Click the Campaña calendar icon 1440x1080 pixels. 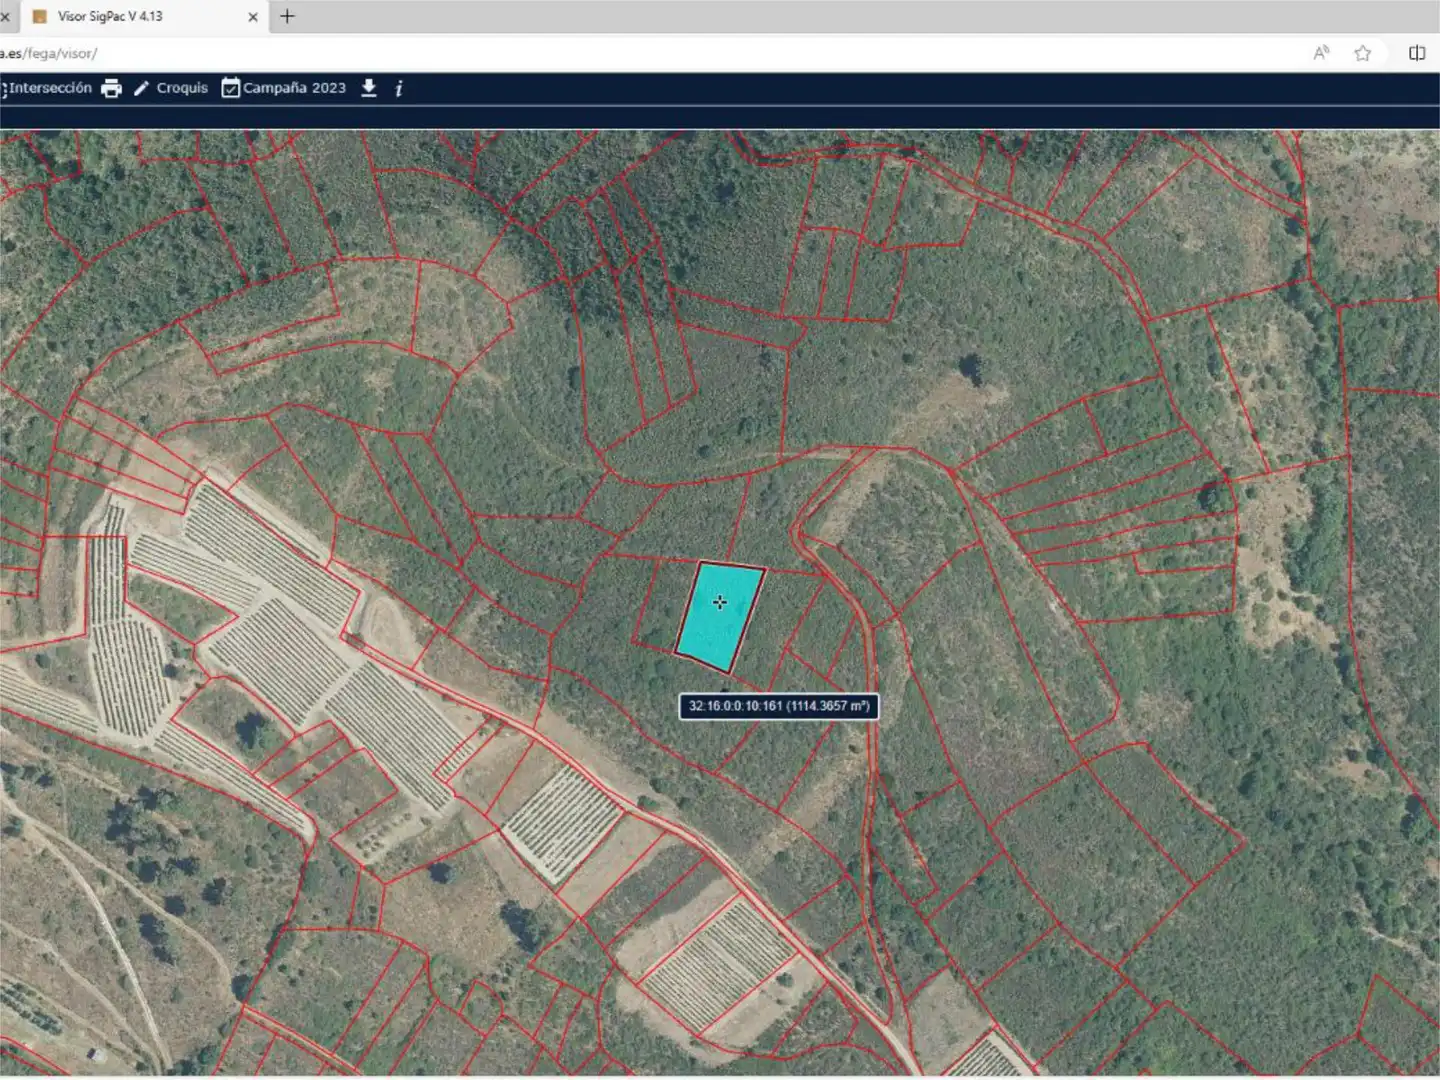[230, 88]
